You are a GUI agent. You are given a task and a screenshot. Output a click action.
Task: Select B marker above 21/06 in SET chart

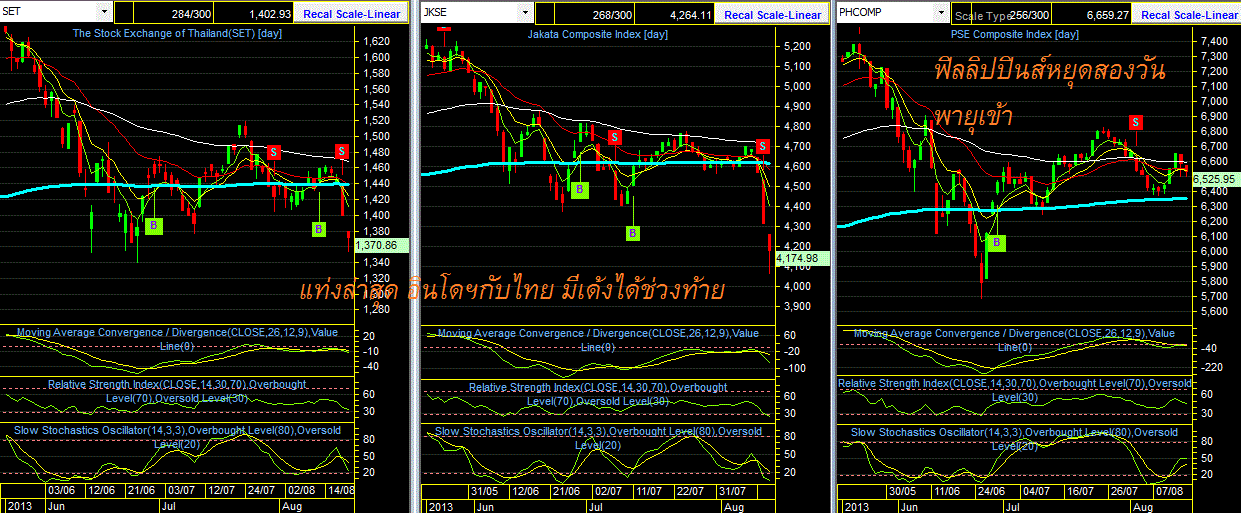tap(153, 225)
